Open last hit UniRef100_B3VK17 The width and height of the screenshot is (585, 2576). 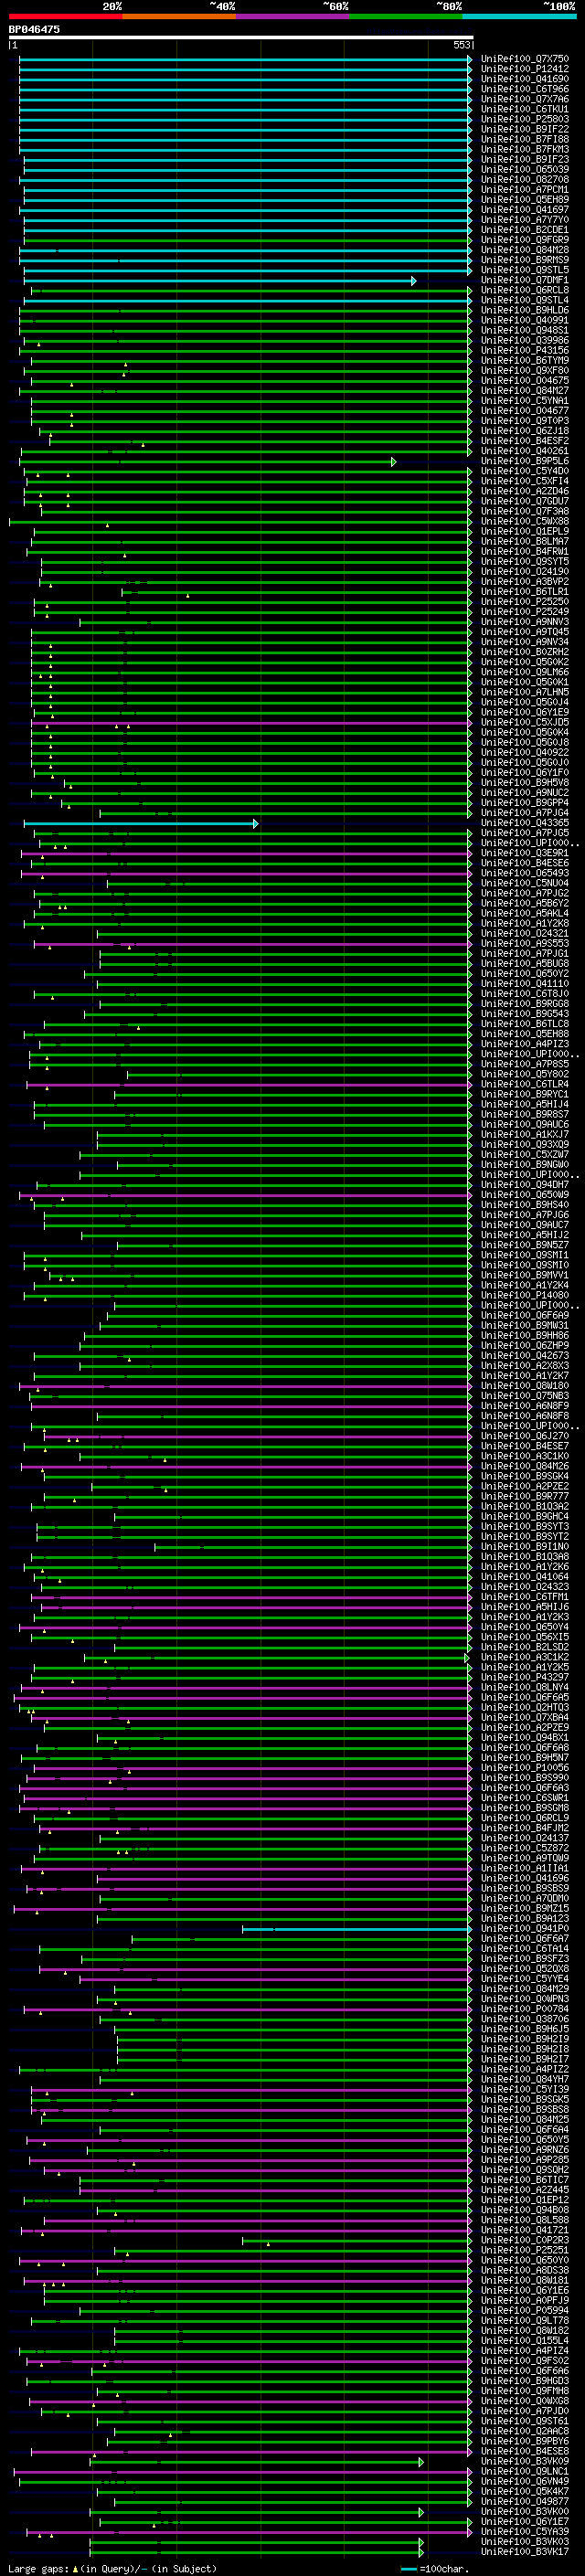point(524,2551)
